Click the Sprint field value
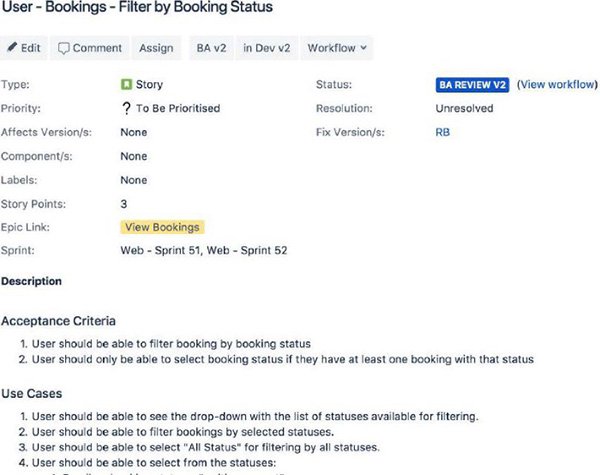This screenshot has height=475, width=600. coord(204,250)
